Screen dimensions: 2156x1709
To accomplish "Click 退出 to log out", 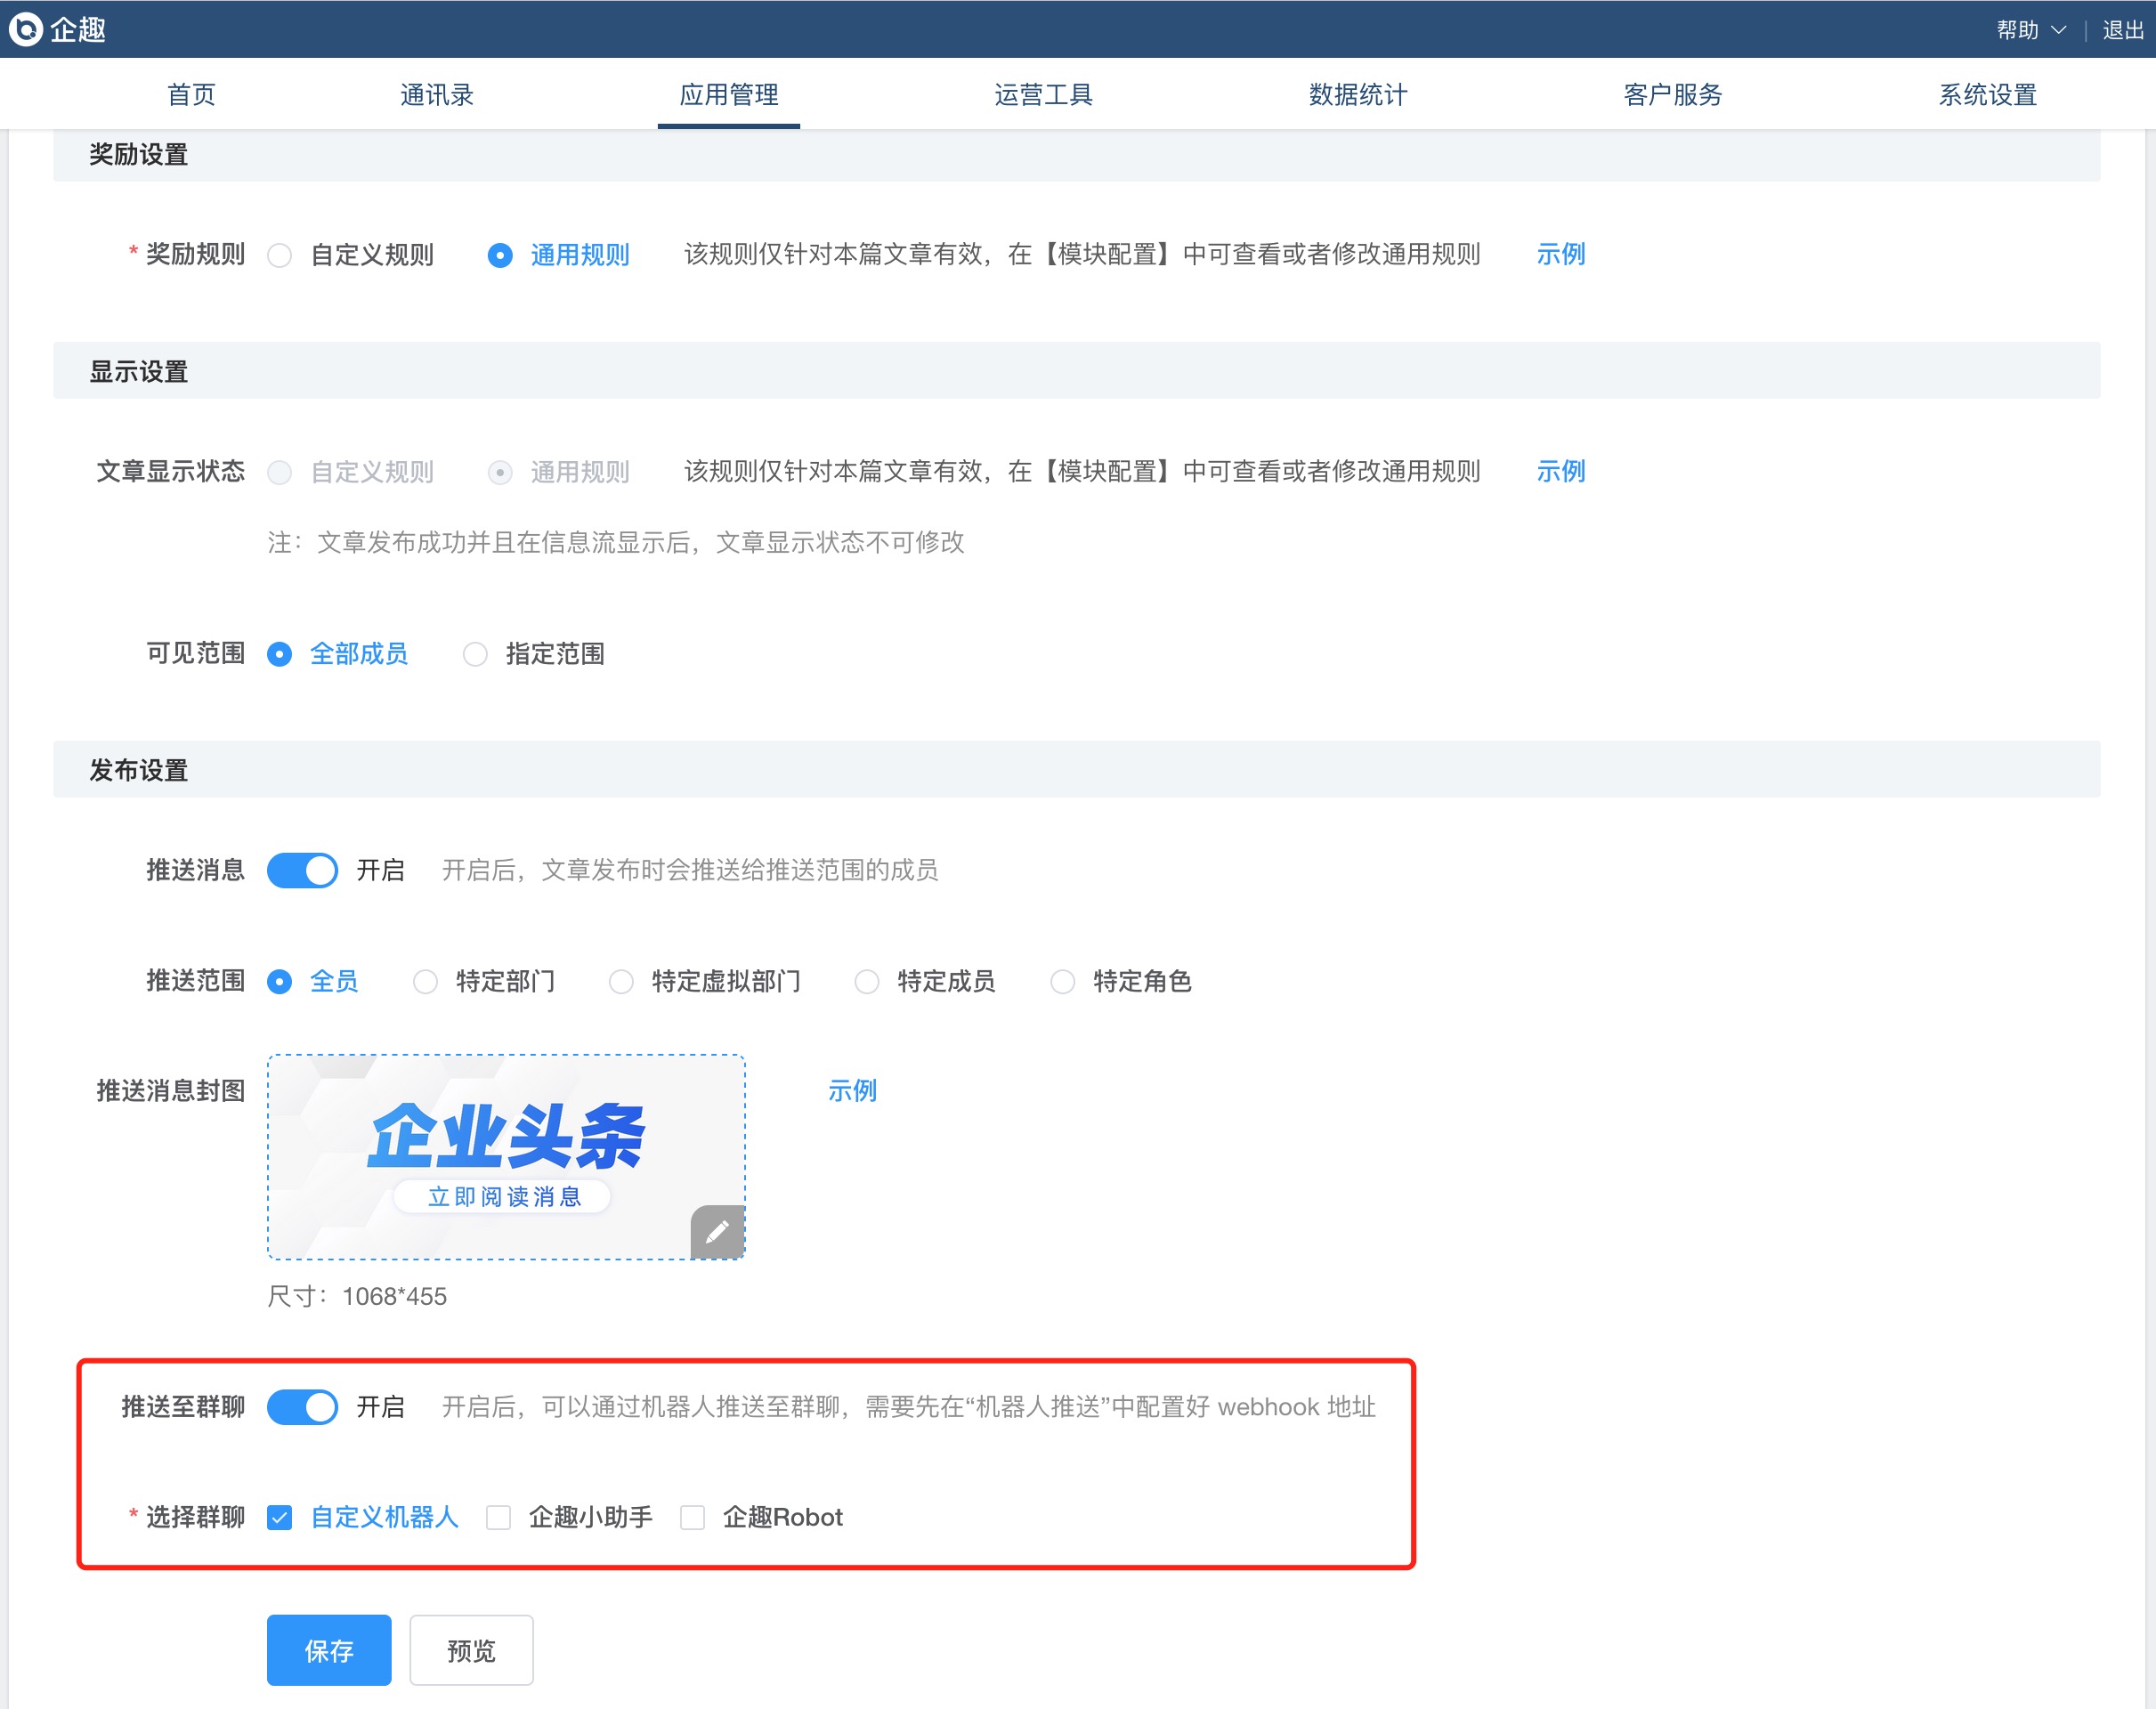I will [2122, 30].
